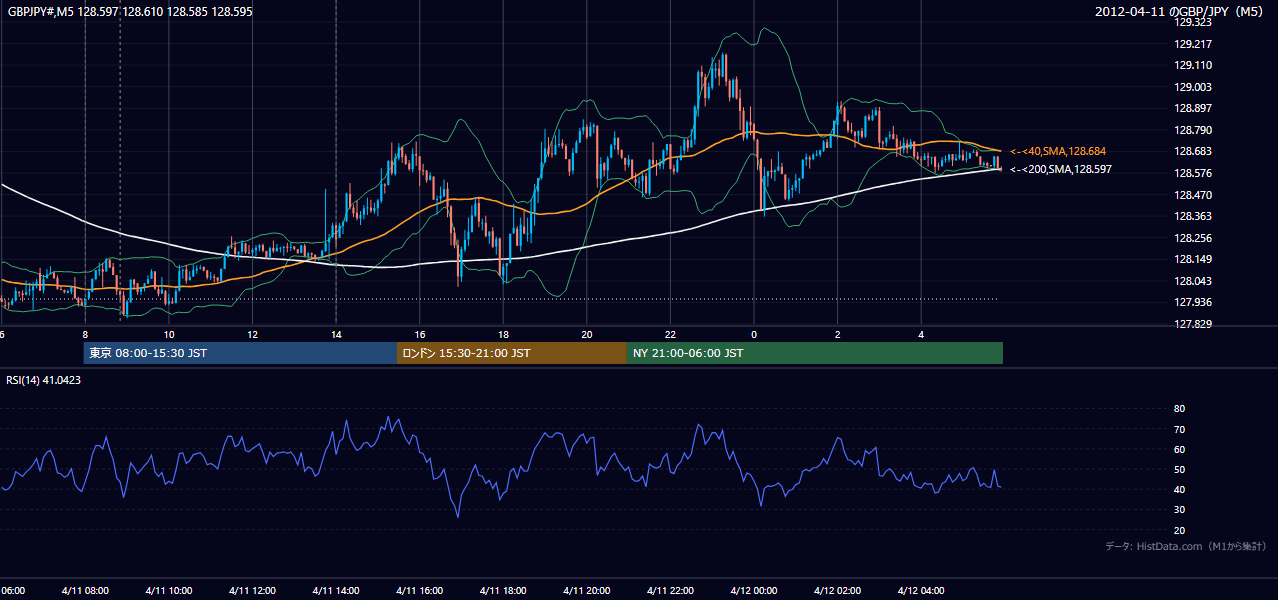Click price axis label 128.043

tap(1193, 281)
